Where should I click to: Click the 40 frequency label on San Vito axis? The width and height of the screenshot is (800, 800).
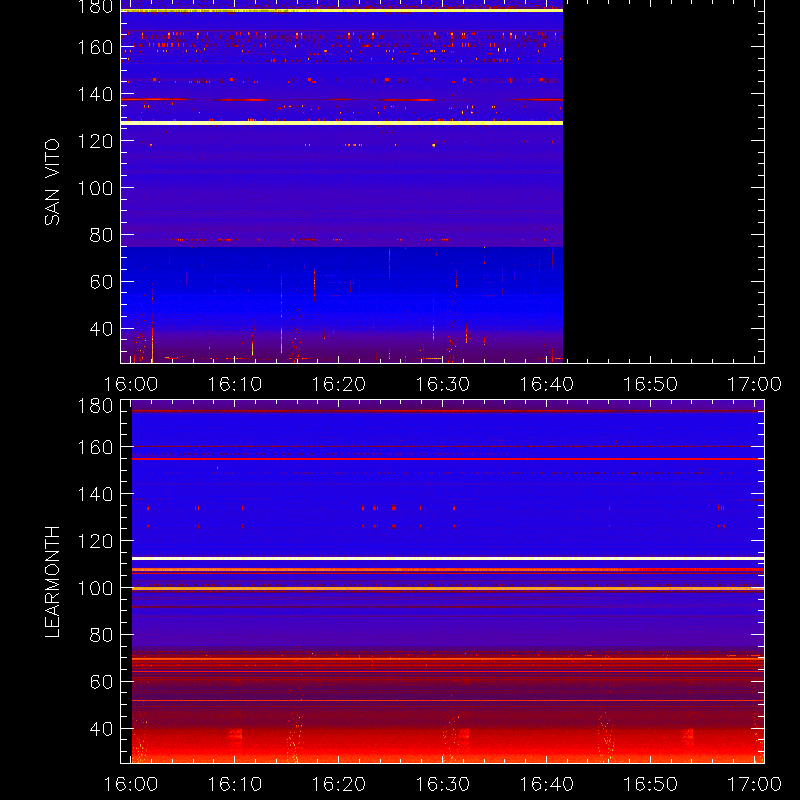[x=101, y=329]
